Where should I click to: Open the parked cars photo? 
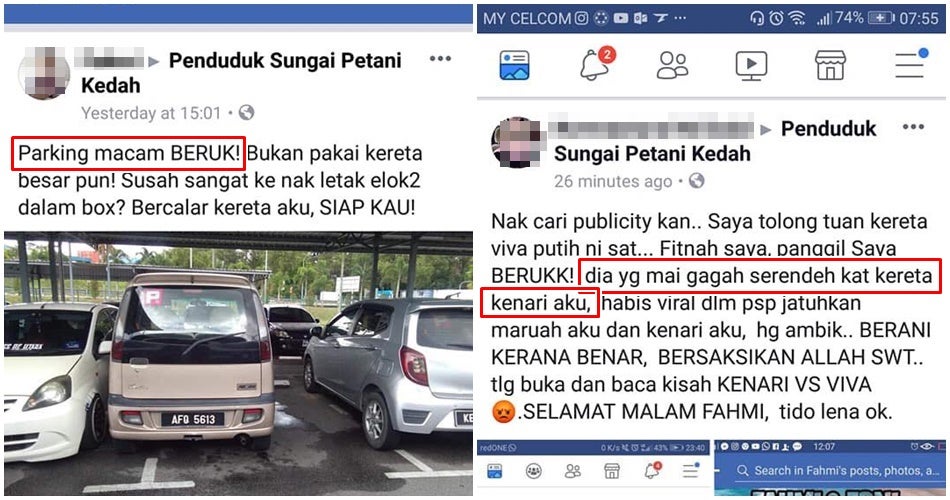[238, 362]
